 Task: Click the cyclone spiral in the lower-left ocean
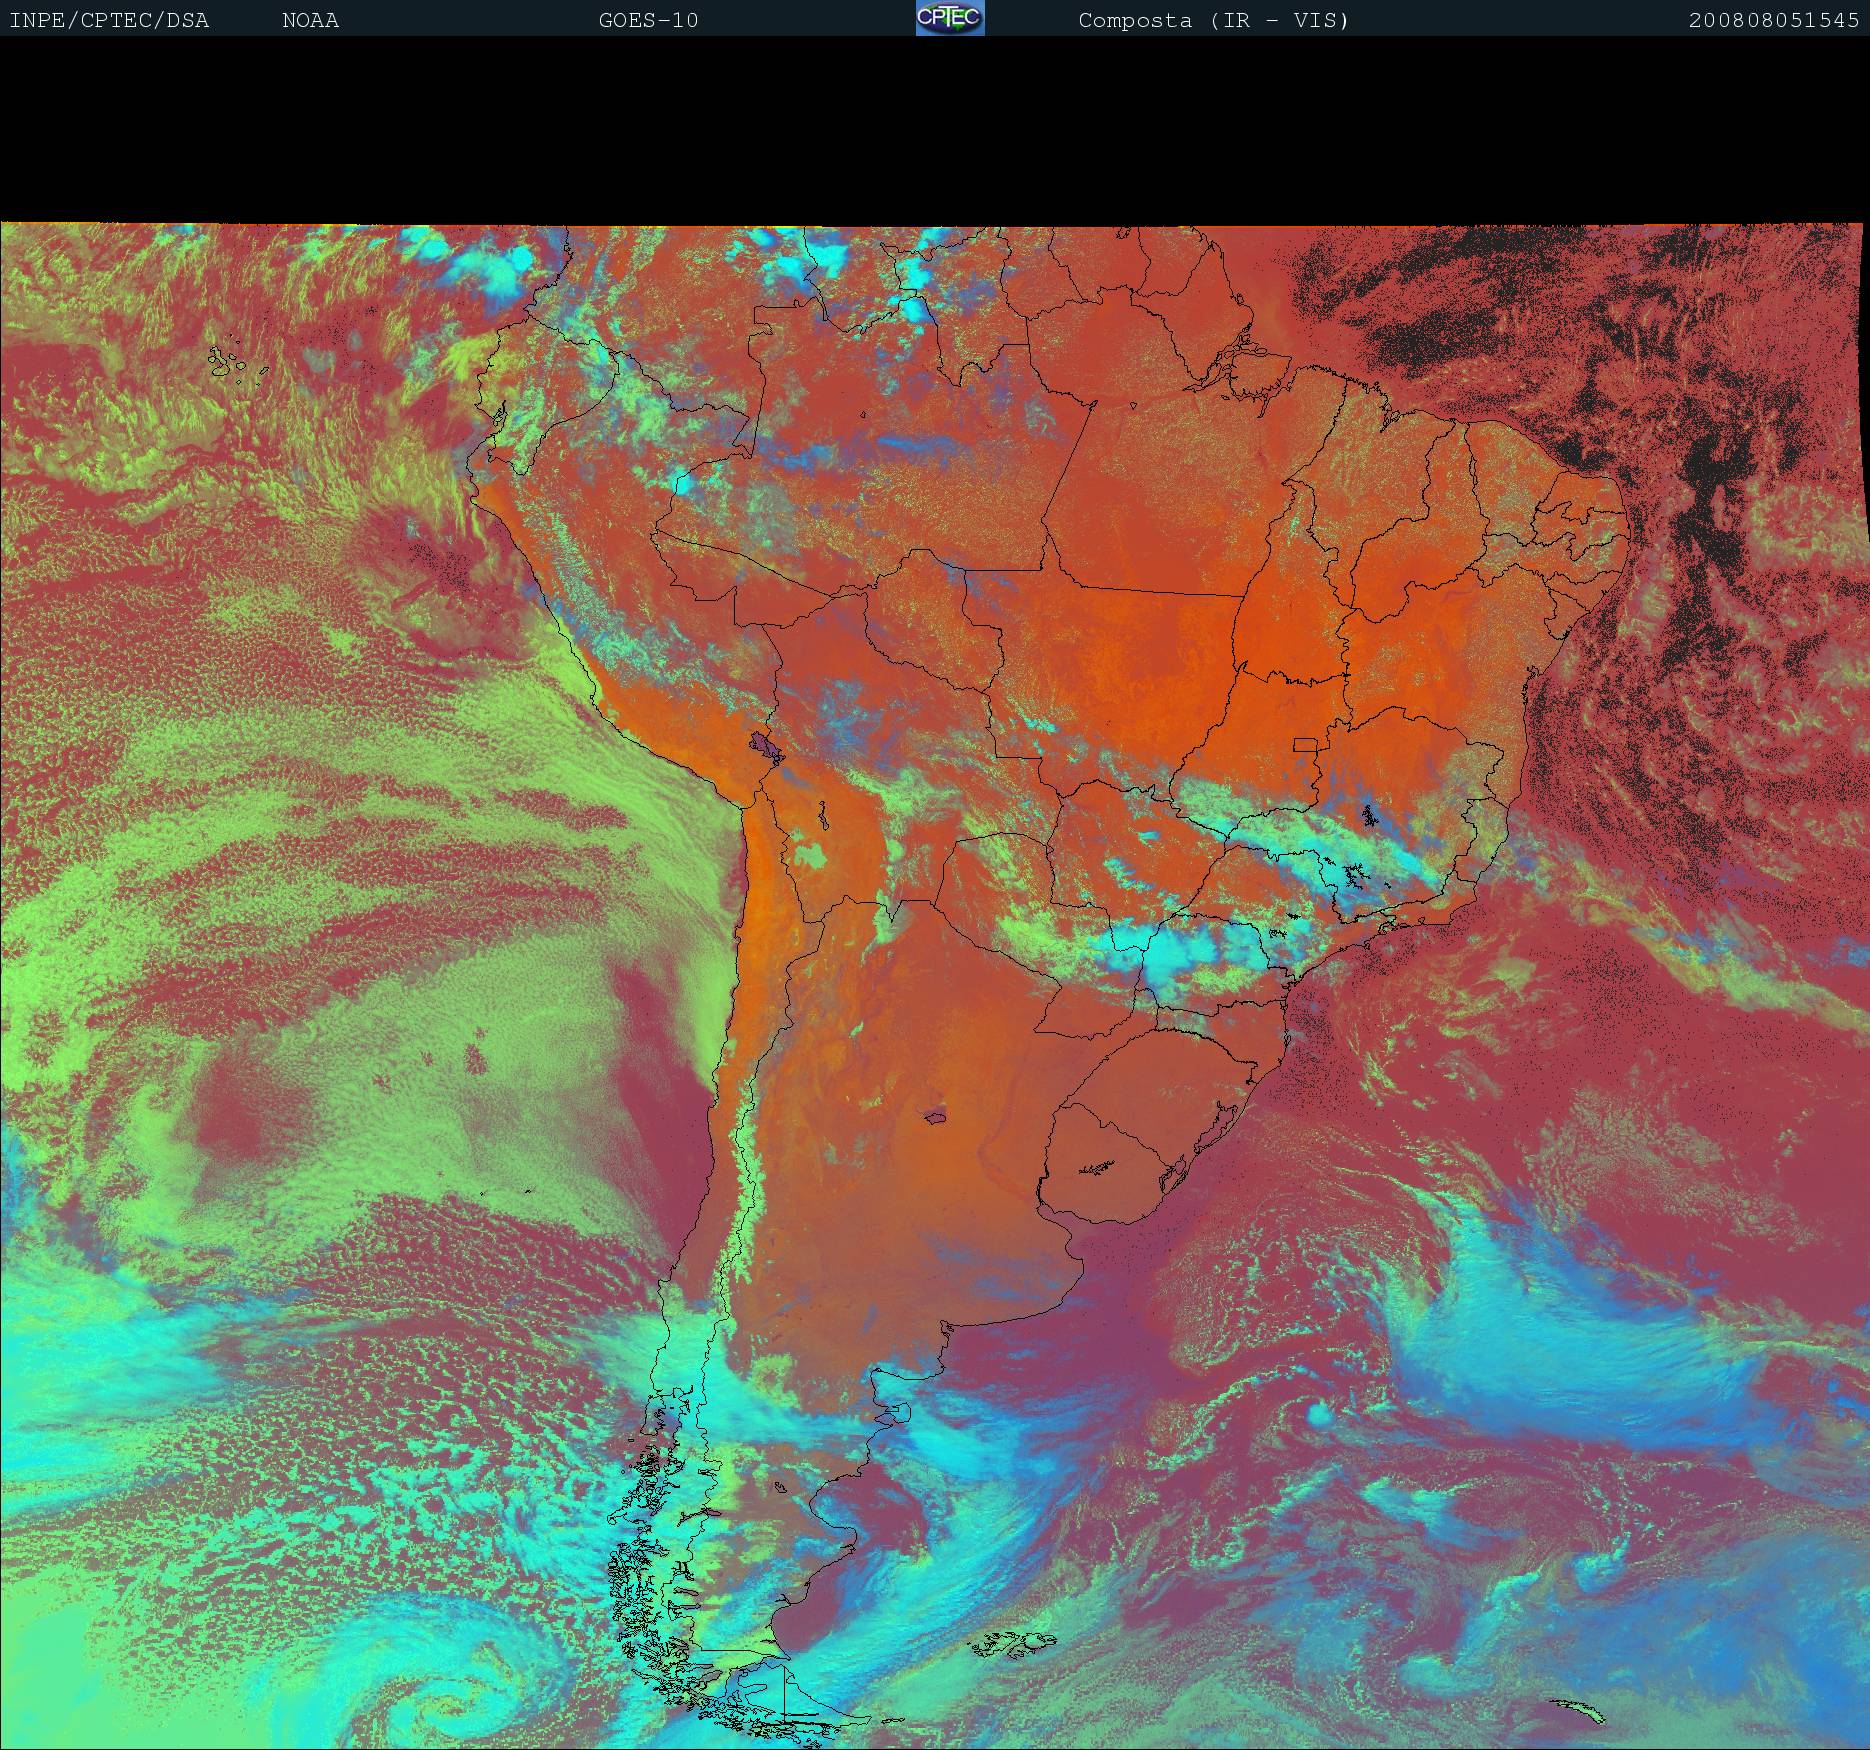click(x=440, y=1700)
